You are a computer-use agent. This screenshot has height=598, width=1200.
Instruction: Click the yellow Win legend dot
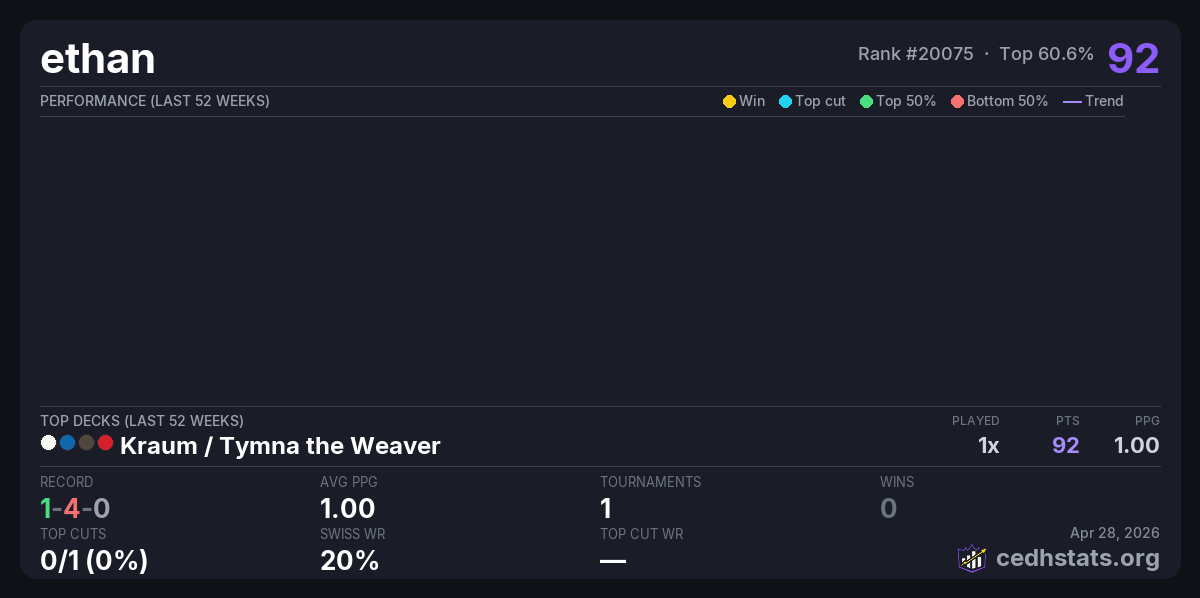tap(729, 101)
